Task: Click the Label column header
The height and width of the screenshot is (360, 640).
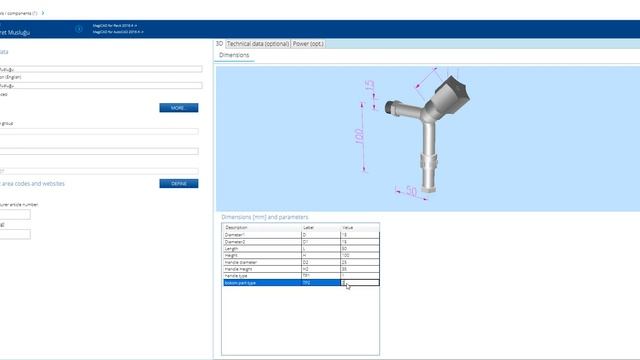Action: pyautogui.click(x=321, y=228)
